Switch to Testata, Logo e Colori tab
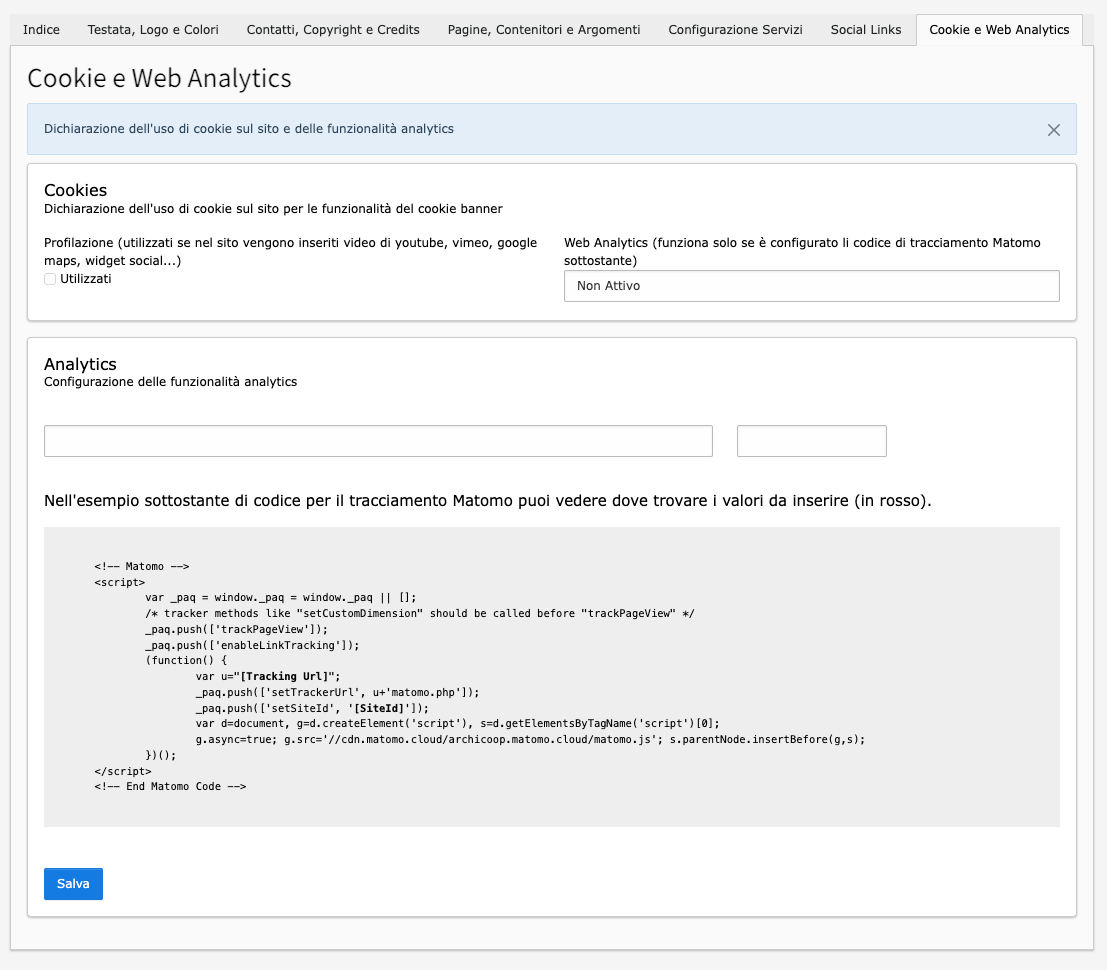This screenshot has width=1107, height=970. pos(153,30)
